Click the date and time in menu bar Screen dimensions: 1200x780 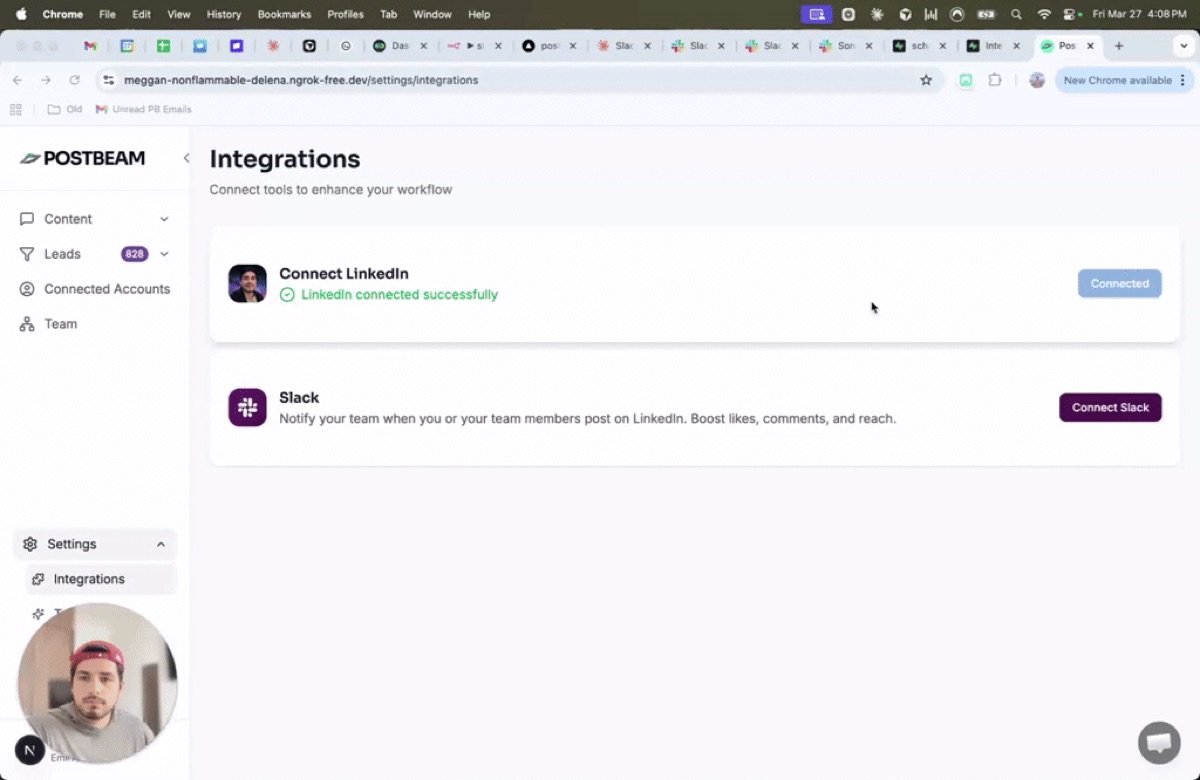(1139, 14)
